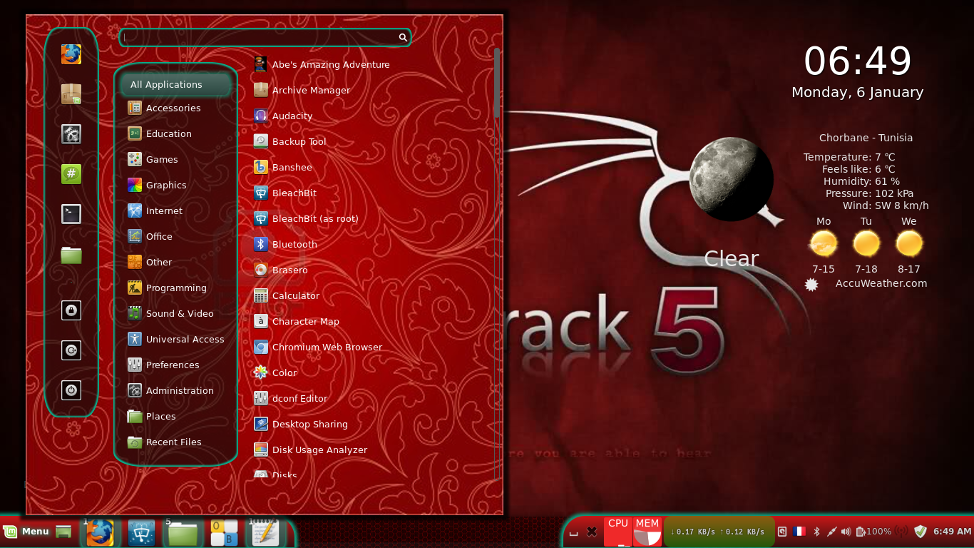Click the MEM monitor applet
Screen dimensions: 974x548
pyautogui.click(x=647, y=532)
